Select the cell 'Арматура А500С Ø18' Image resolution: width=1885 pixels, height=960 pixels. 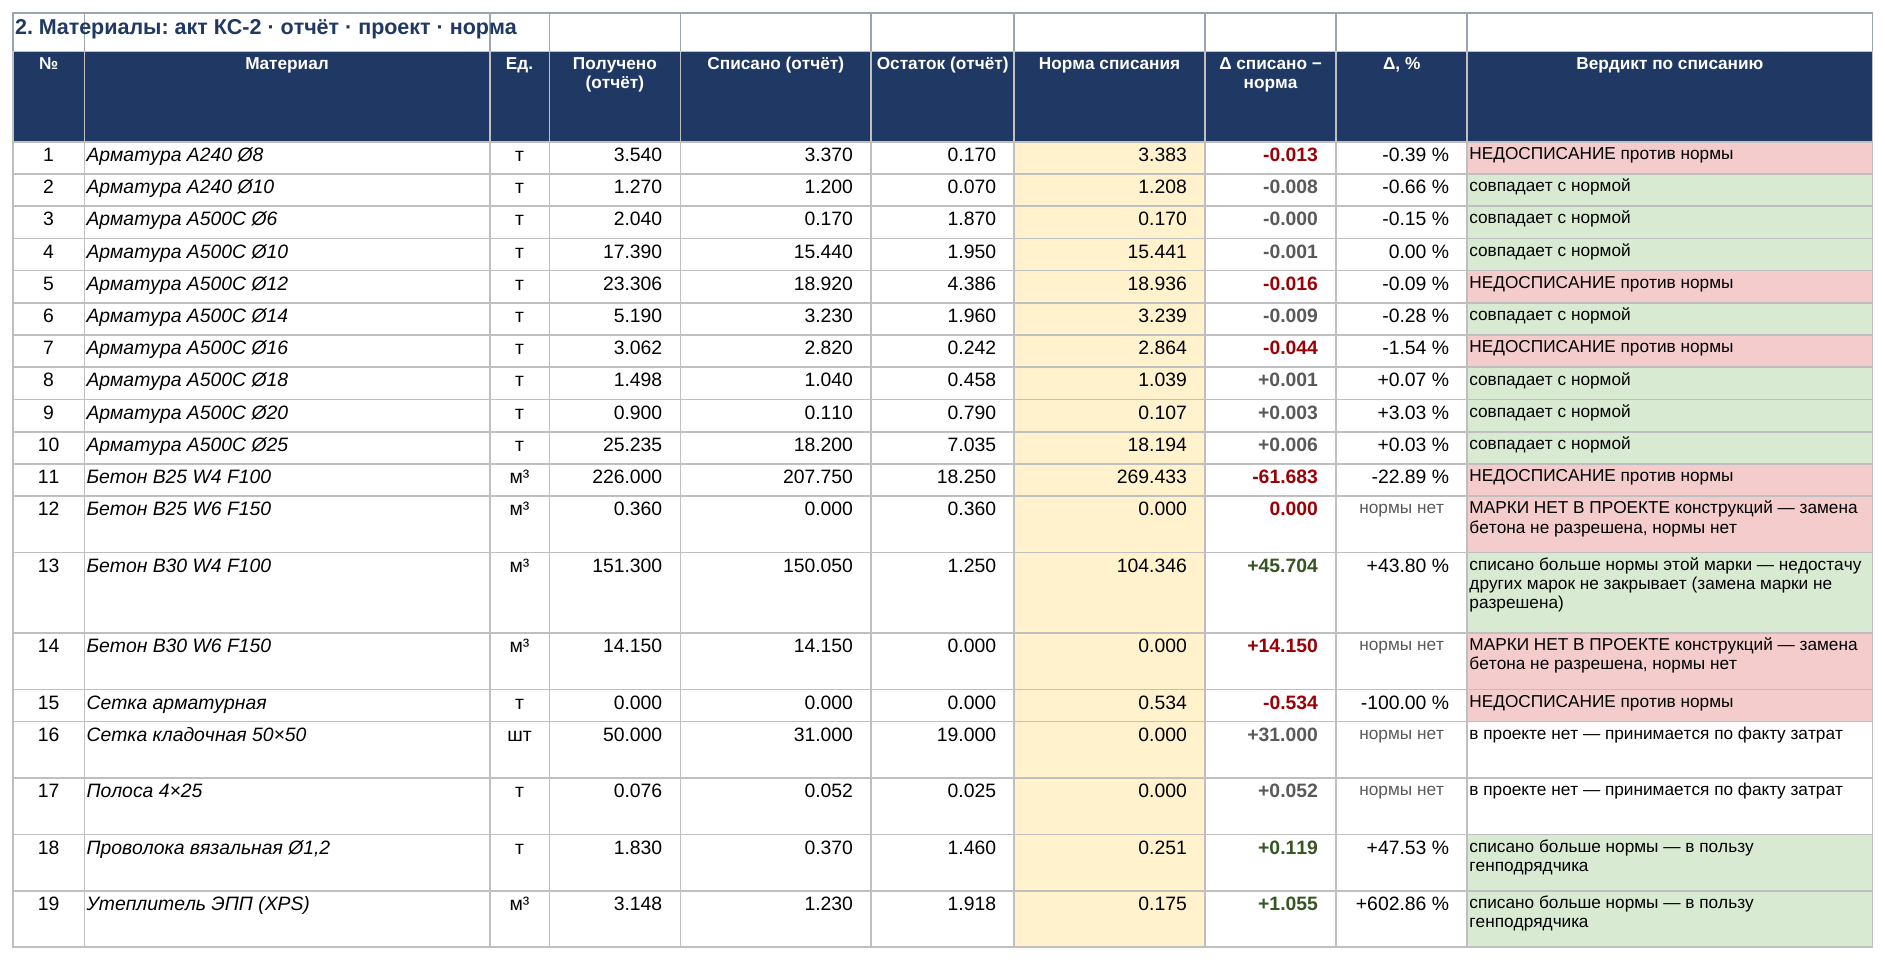coord(287,383)
